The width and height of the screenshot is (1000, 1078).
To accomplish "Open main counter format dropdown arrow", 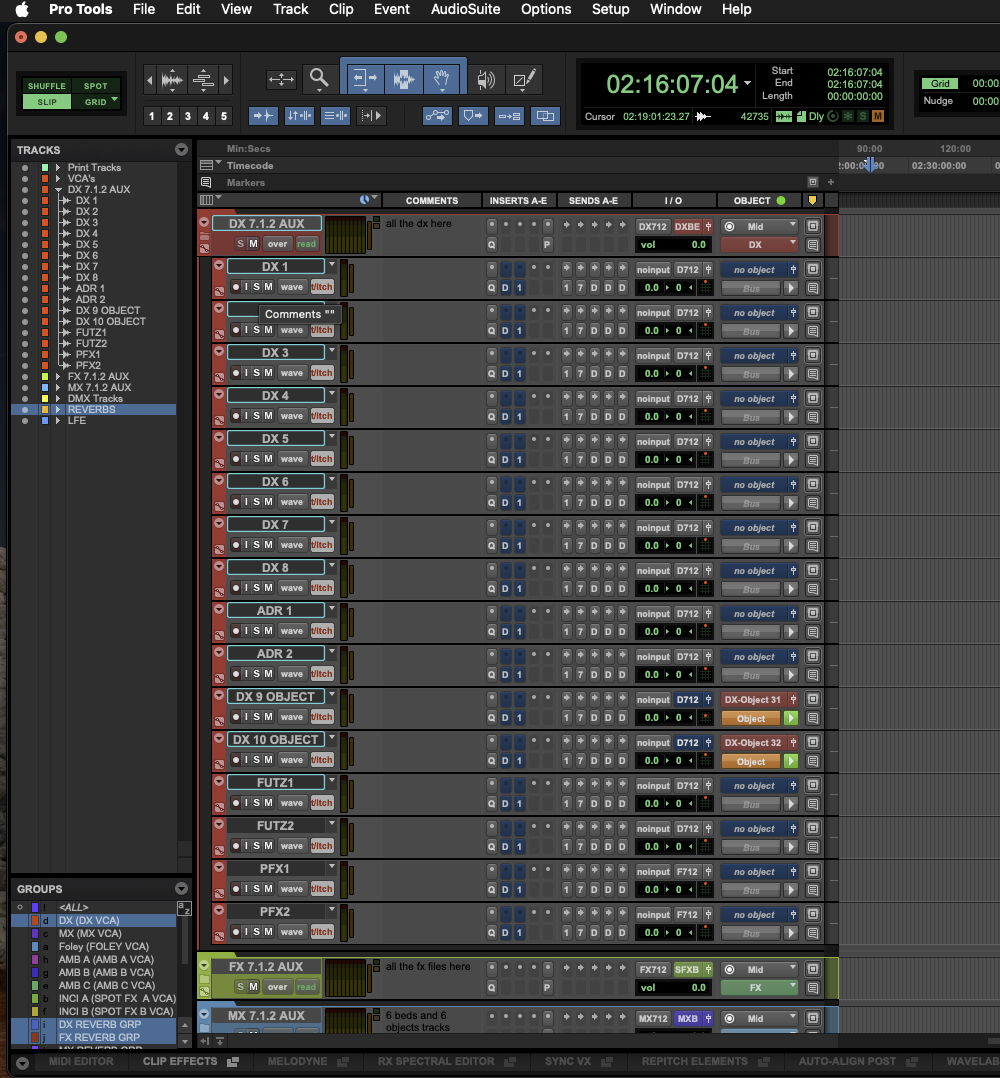I will [x=747, y=83].
